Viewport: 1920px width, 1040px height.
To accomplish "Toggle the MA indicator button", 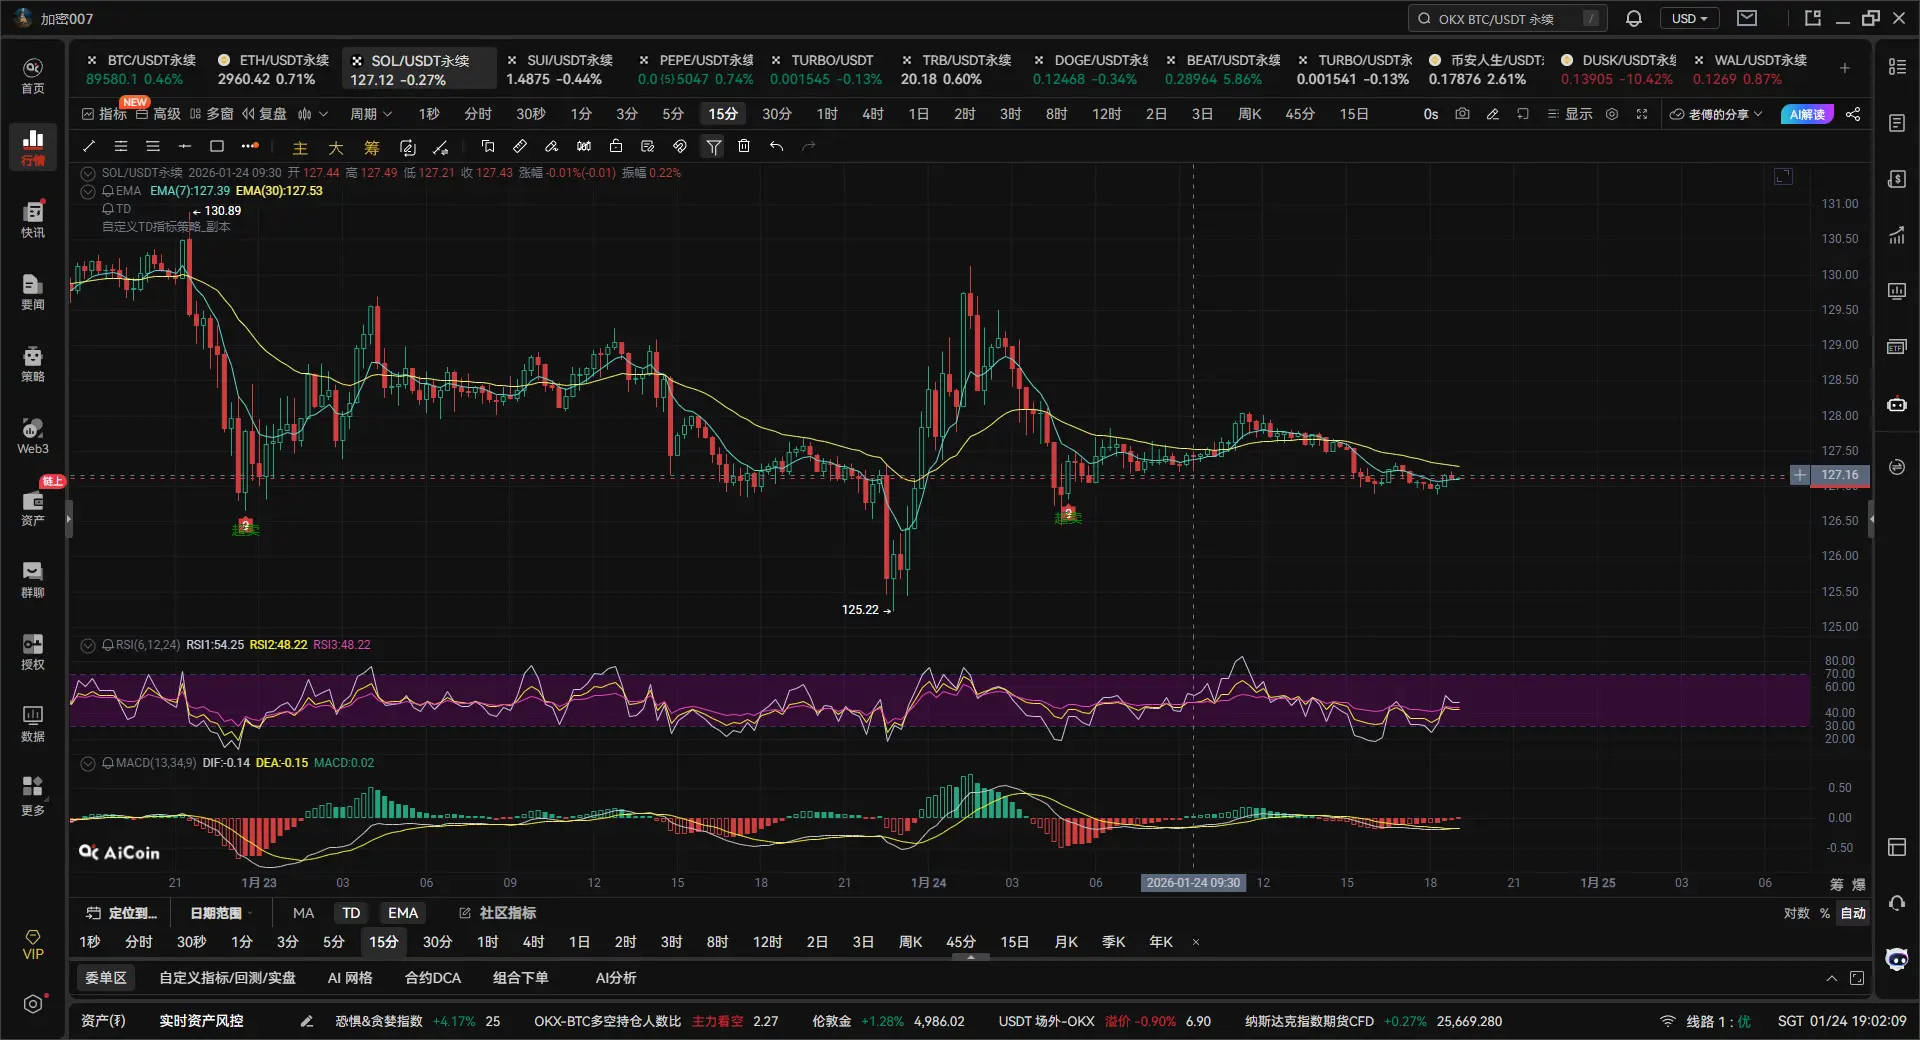I will coord(303,913).
